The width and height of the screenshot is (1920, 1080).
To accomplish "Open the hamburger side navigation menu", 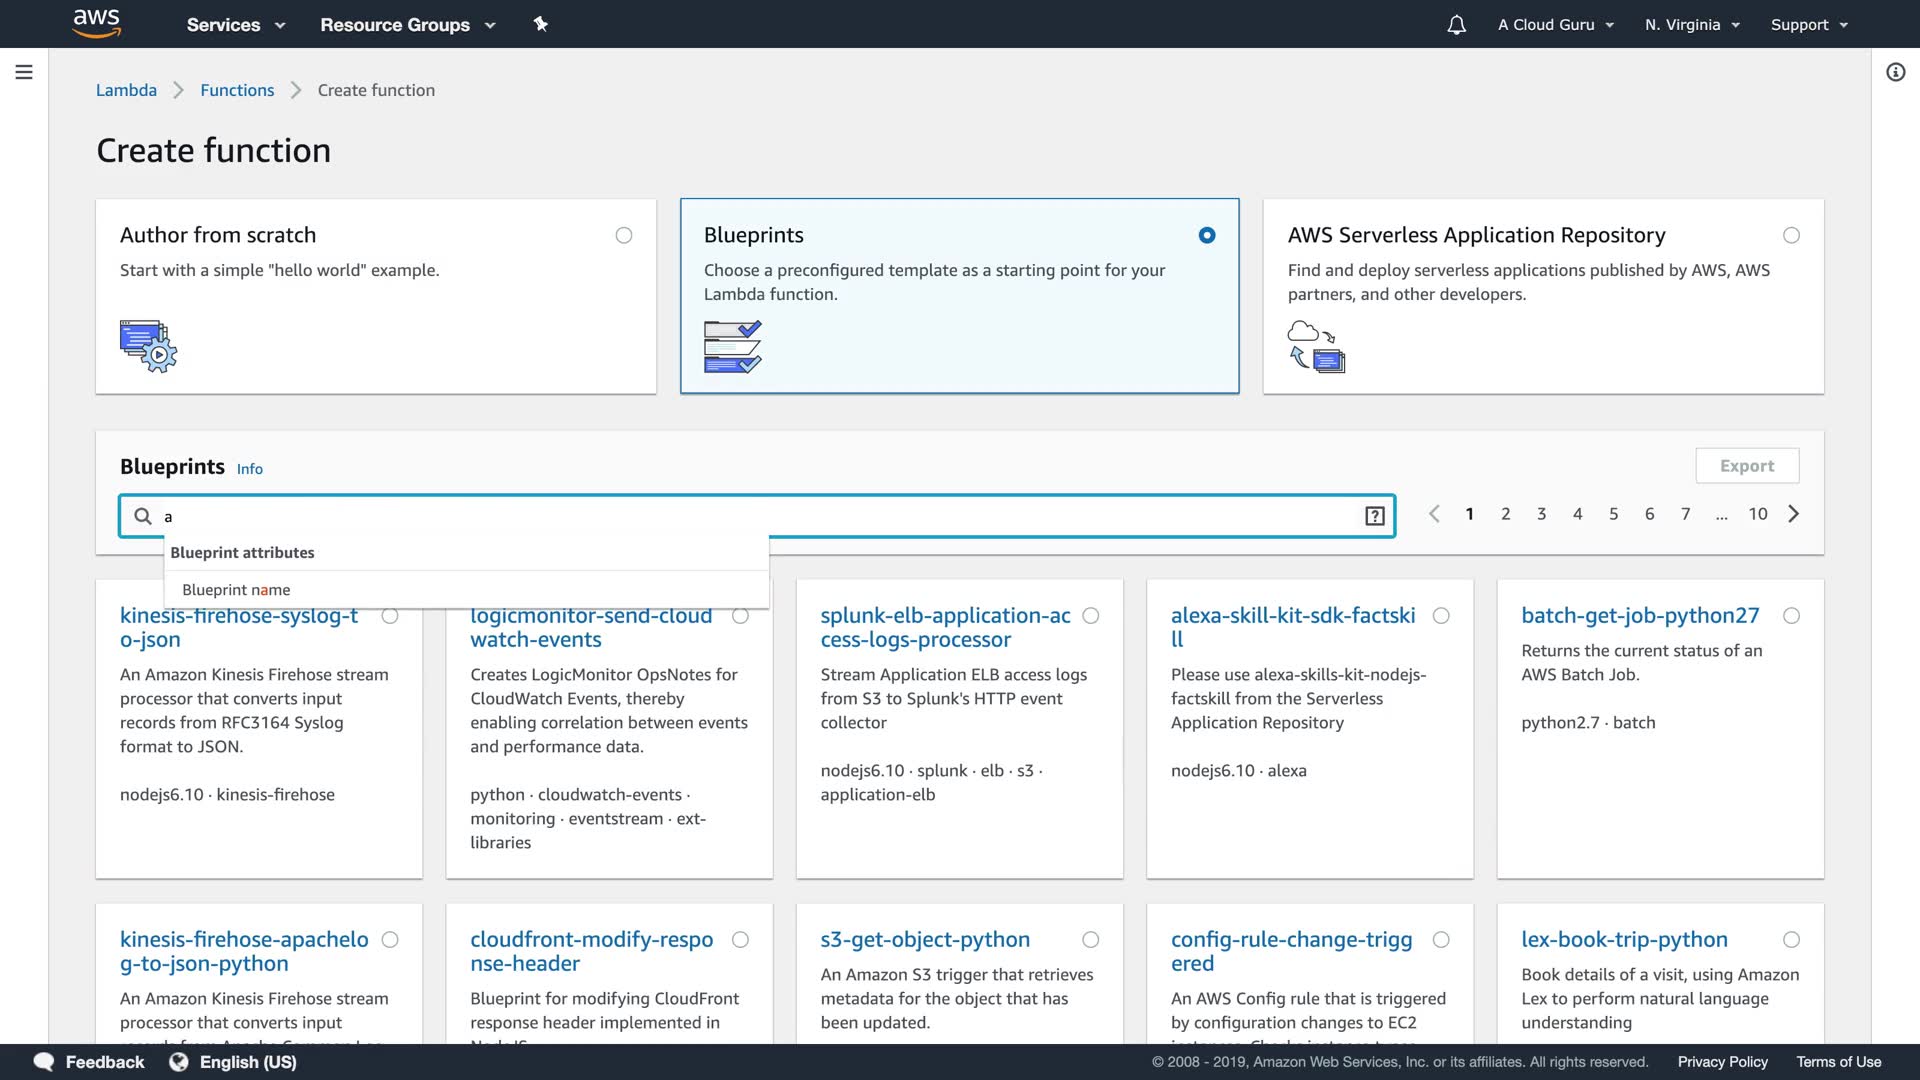I will tap(24, 72).
